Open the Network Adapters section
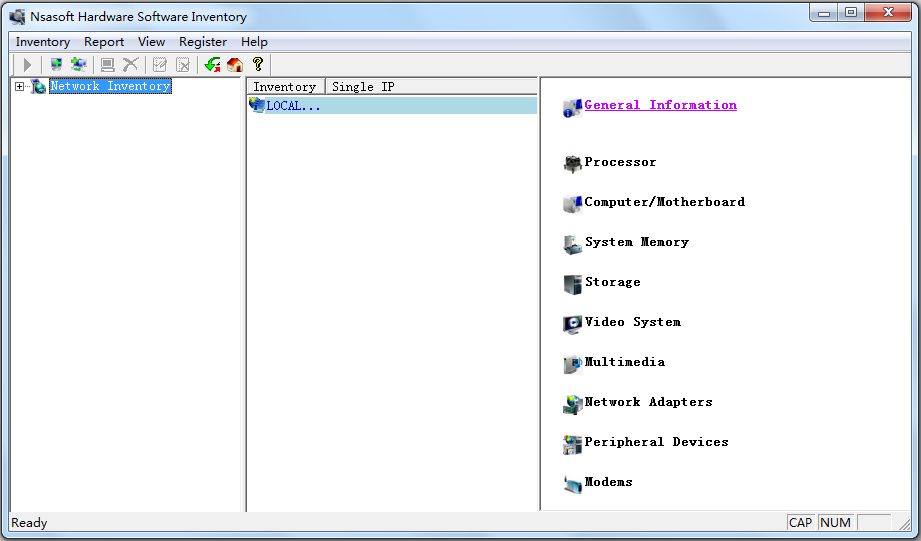Image resolution: width=921 pixels, height=541 pixels. click(648, 402)
